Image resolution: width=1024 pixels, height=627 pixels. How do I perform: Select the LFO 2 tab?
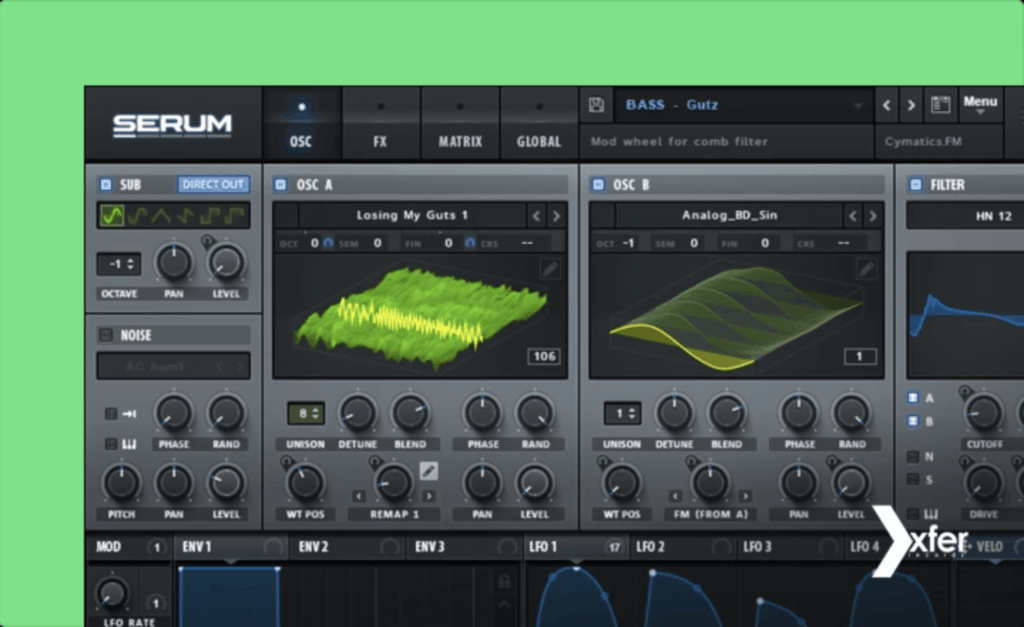[x=682, y=547]
